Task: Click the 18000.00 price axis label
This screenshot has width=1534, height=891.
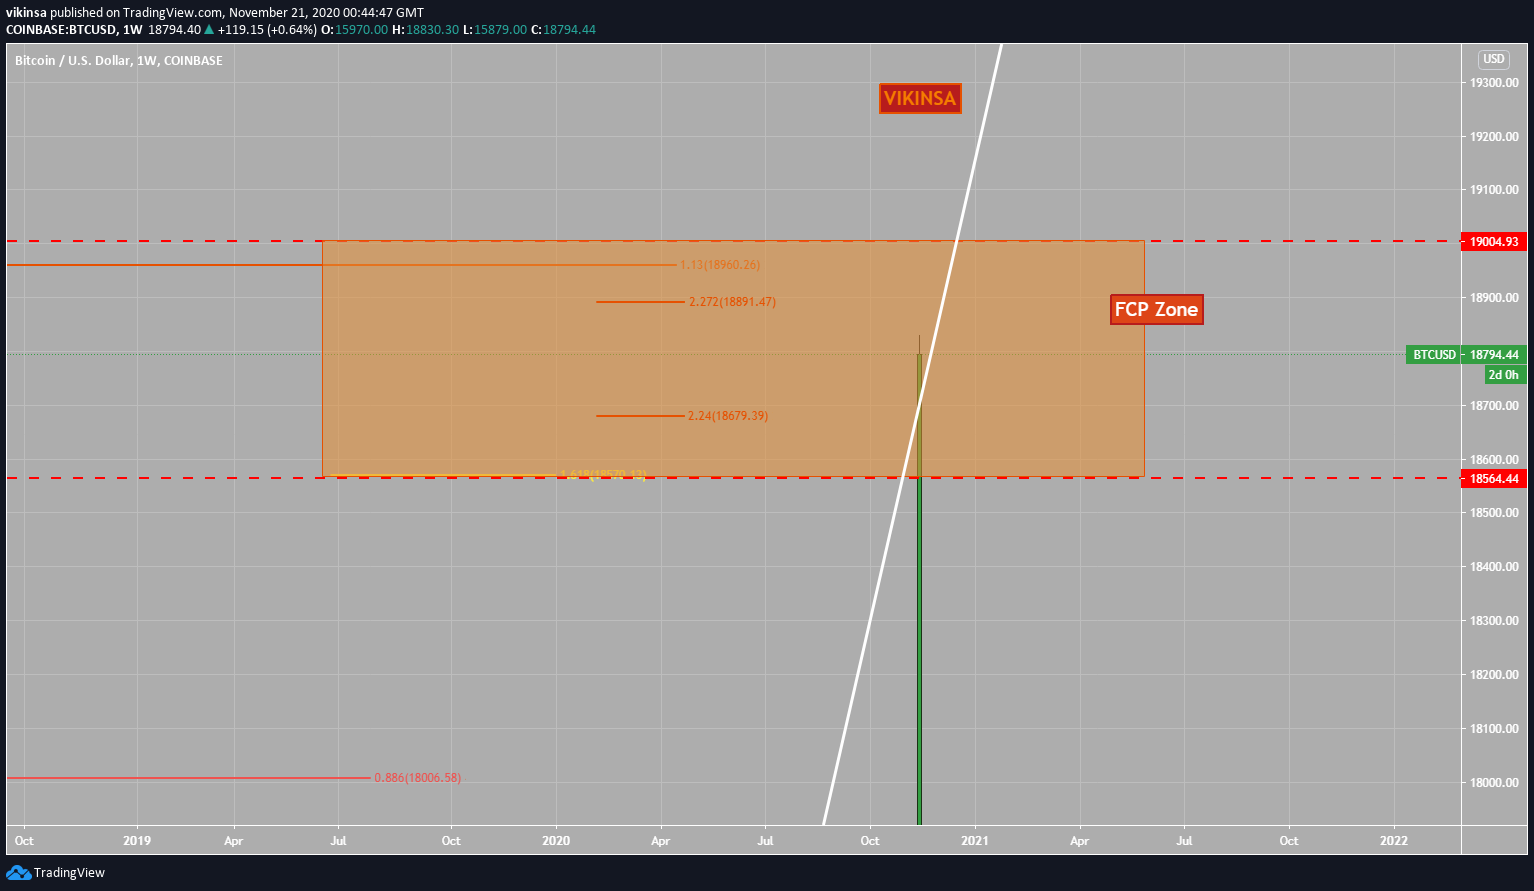Action: click(1494, 782)
